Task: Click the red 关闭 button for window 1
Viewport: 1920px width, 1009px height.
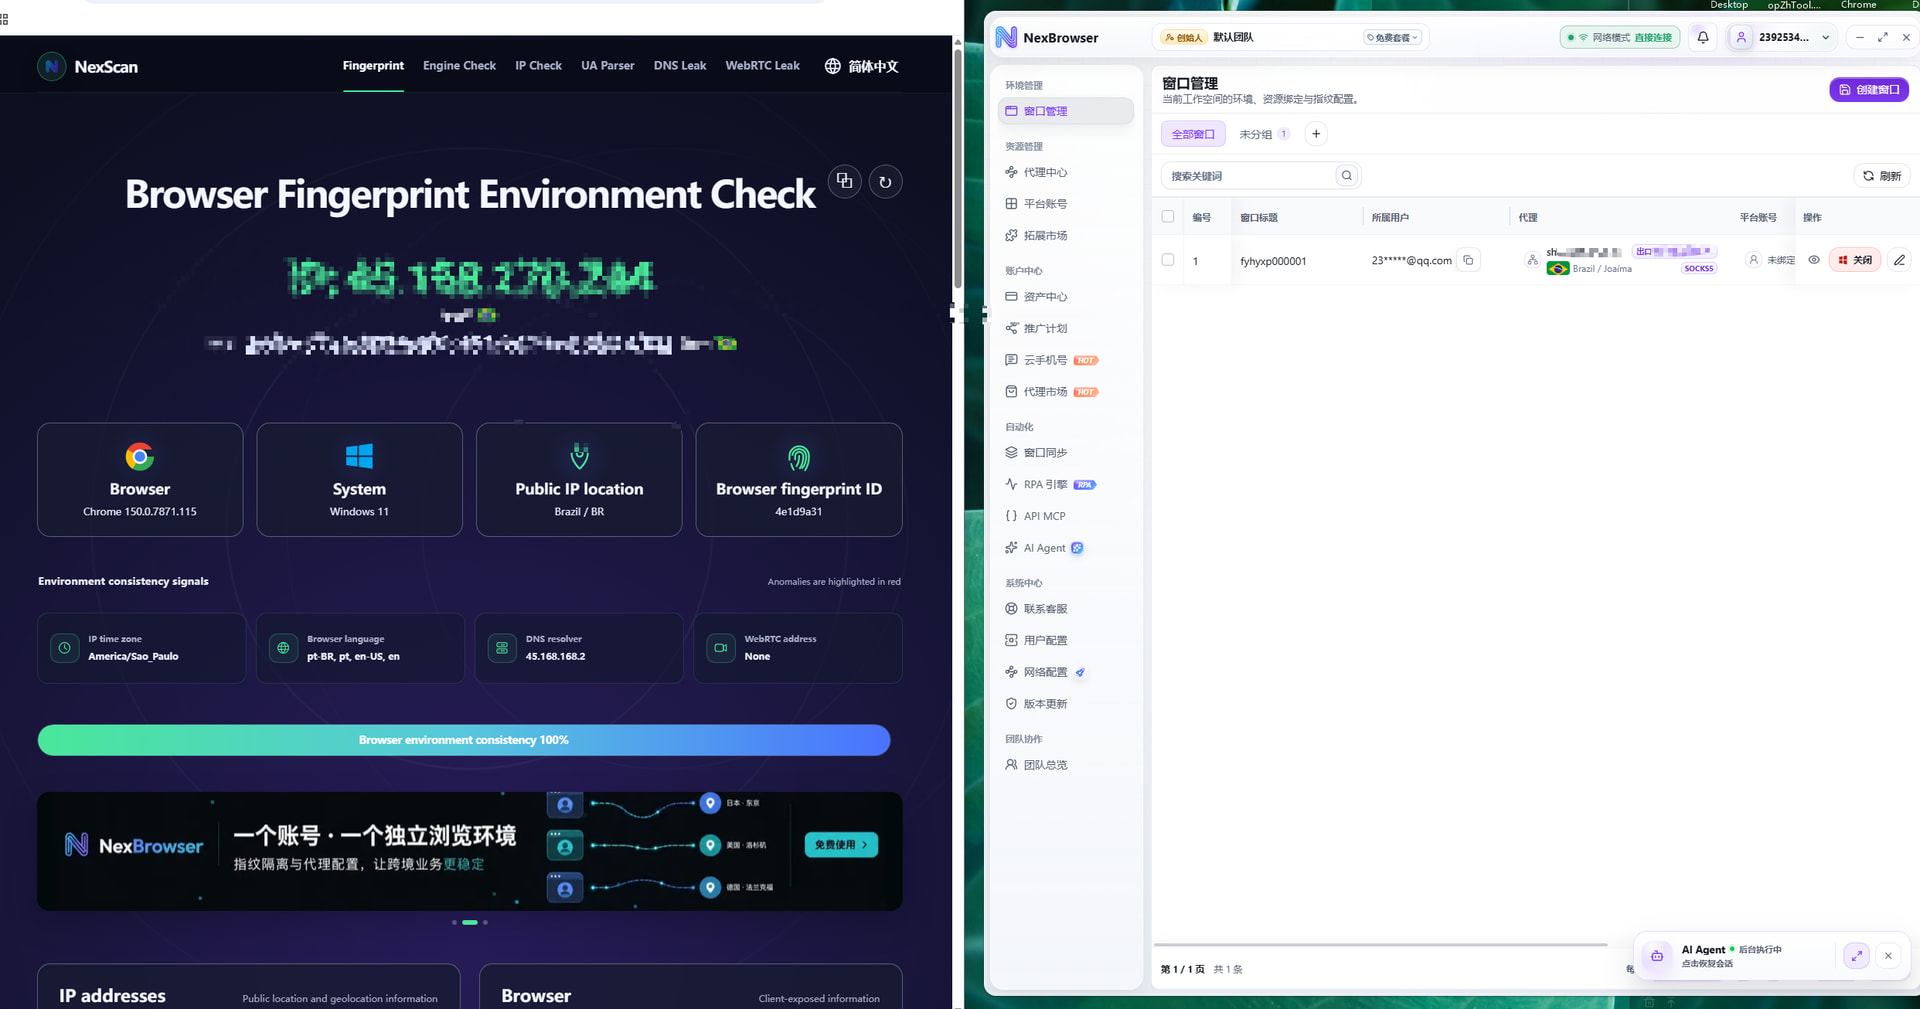Action: click(1855, 260)
